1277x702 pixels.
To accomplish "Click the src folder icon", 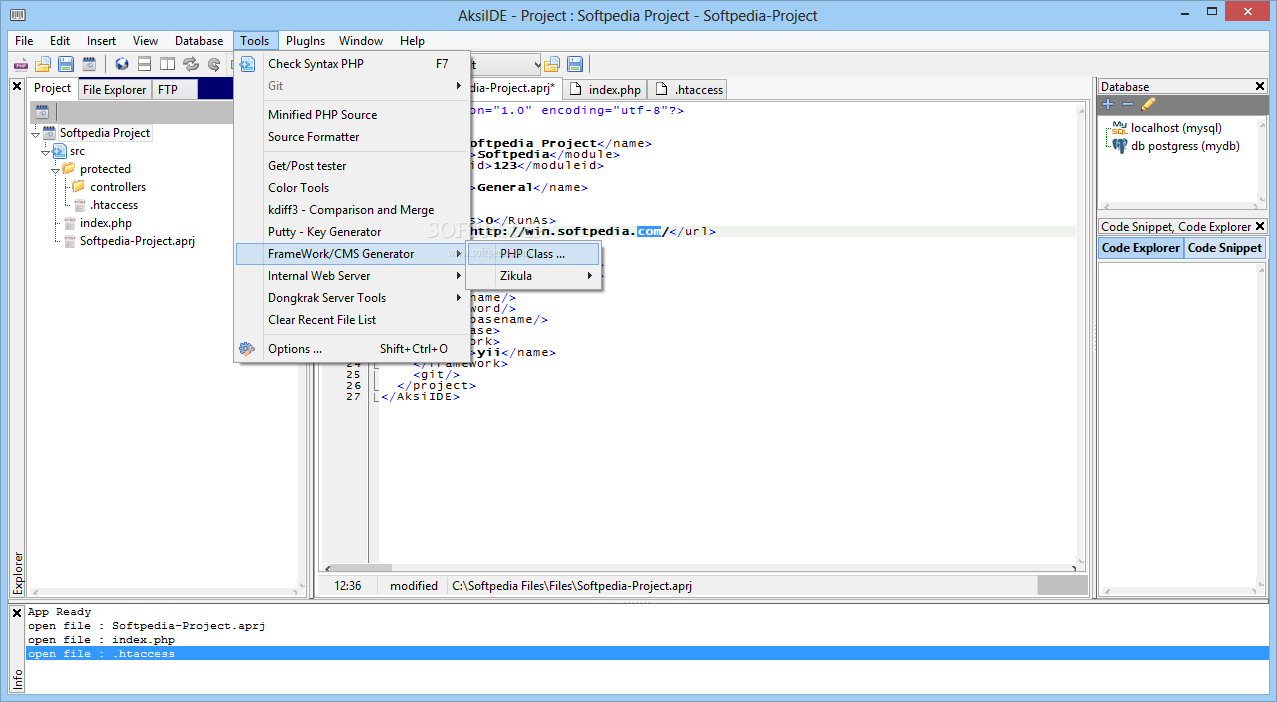I will point(59,151).
